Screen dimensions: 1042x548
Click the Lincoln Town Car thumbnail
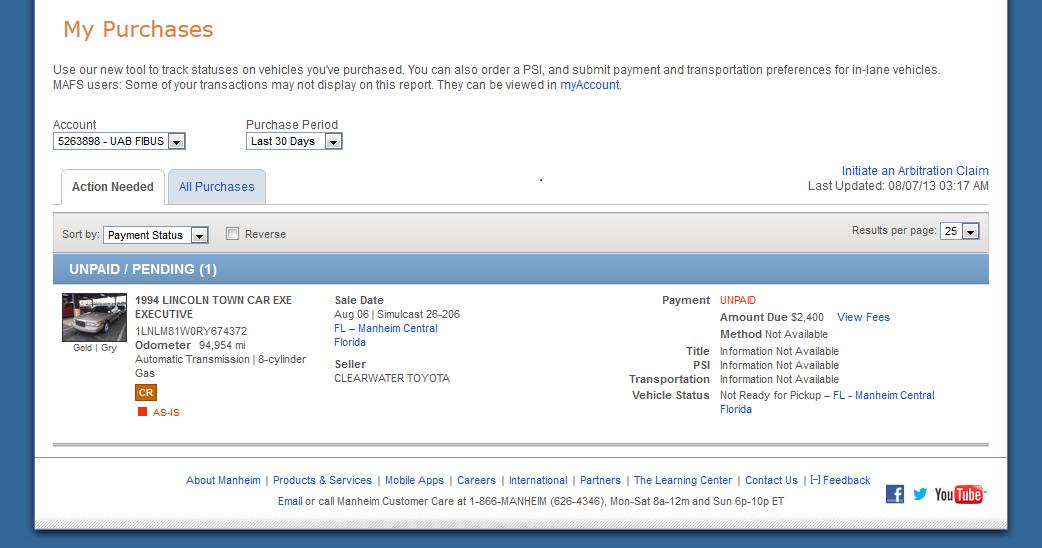pyautogui.click(x=94, y=318)
